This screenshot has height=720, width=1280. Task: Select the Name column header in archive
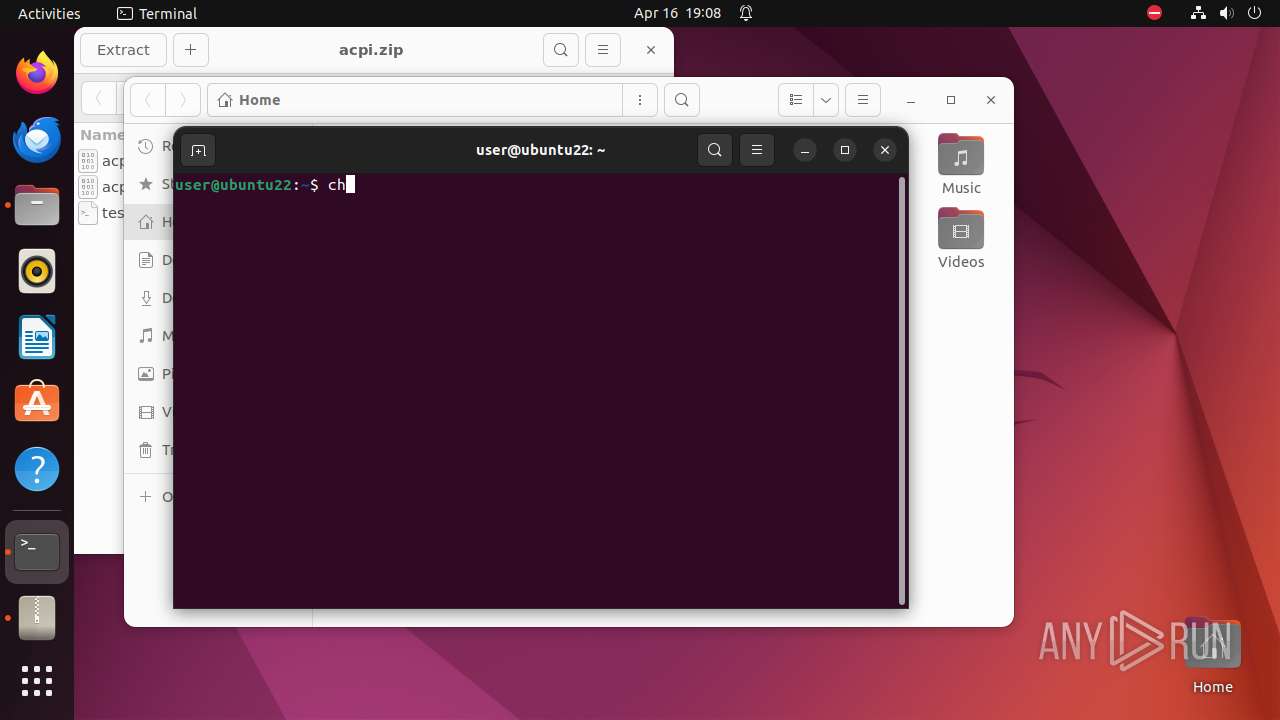[x=102, y=134]
